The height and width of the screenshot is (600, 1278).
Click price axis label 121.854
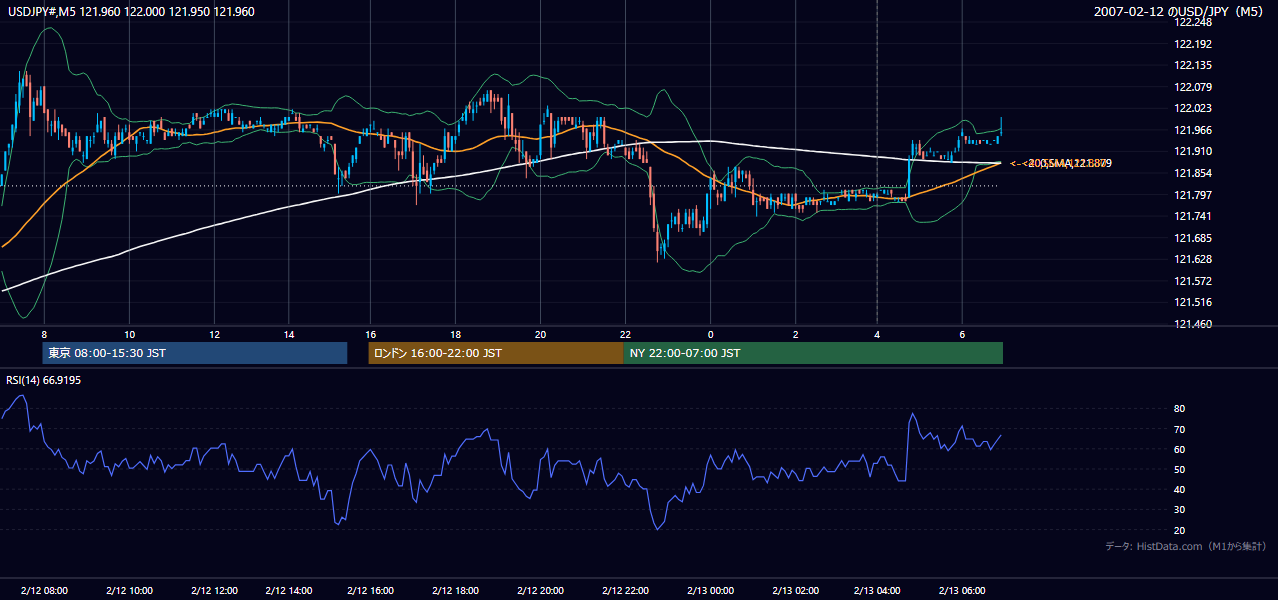click(x=1194, y=173)
